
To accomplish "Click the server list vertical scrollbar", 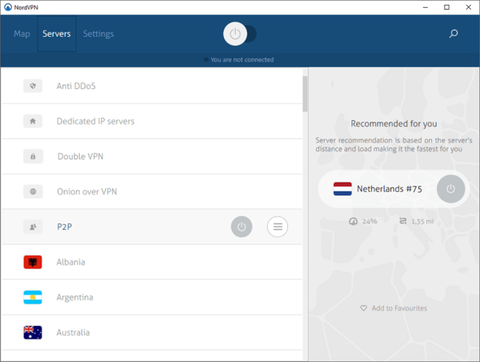I will [x=305, y=94].
